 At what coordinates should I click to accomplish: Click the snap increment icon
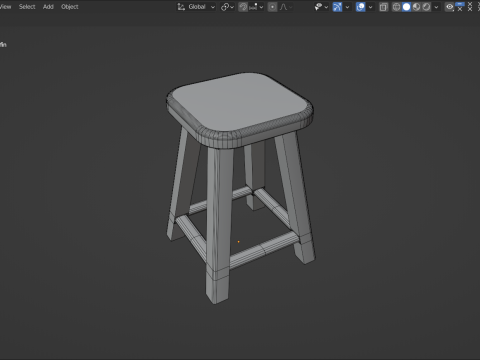point(253,7)
